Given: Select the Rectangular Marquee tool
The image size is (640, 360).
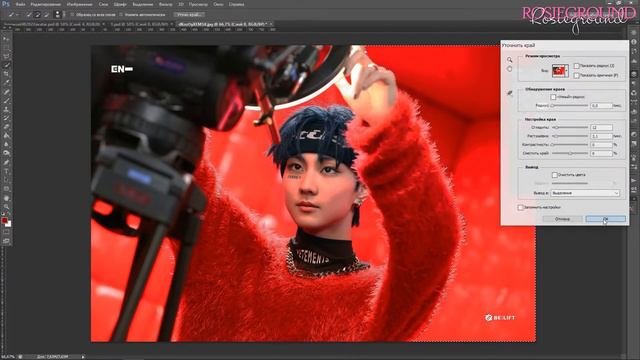Looking at the screenshot, I should 6,47.
